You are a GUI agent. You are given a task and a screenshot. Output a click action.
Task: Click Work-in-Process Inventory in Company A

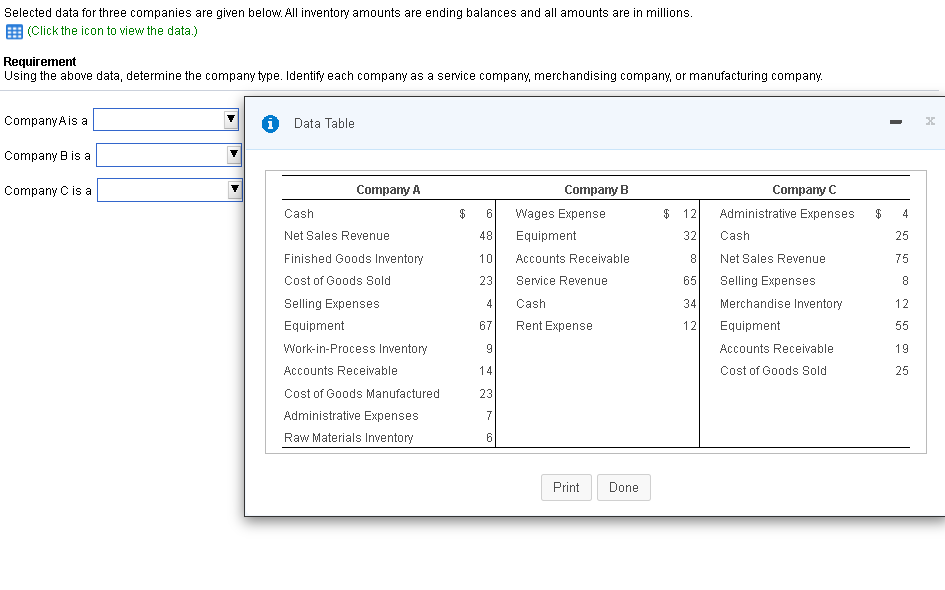[355, 348]
